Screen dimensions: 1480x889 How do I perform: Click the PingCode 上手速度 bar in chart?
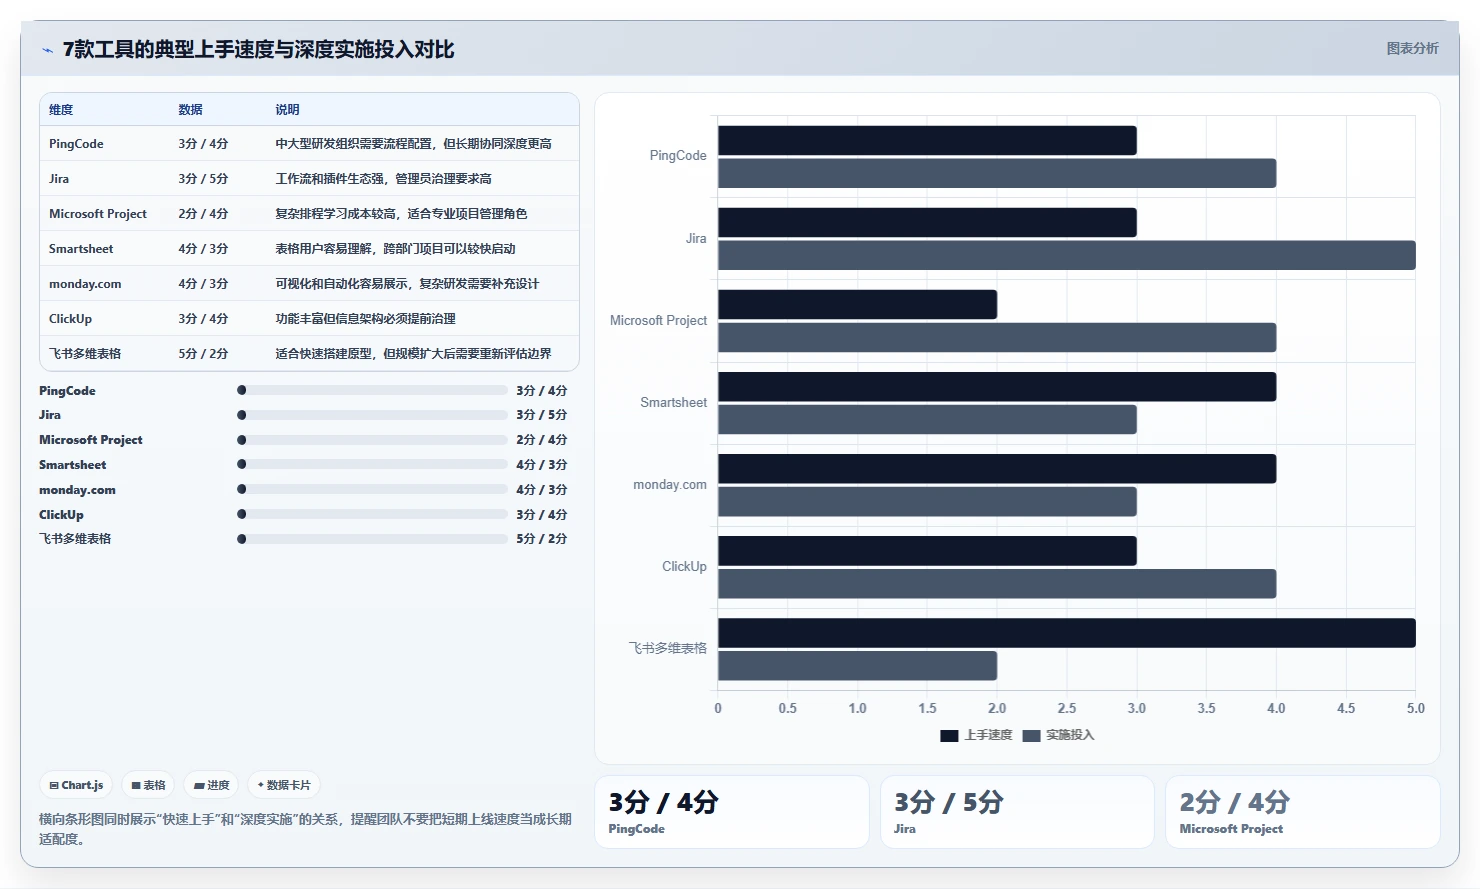tap(927, 140)
